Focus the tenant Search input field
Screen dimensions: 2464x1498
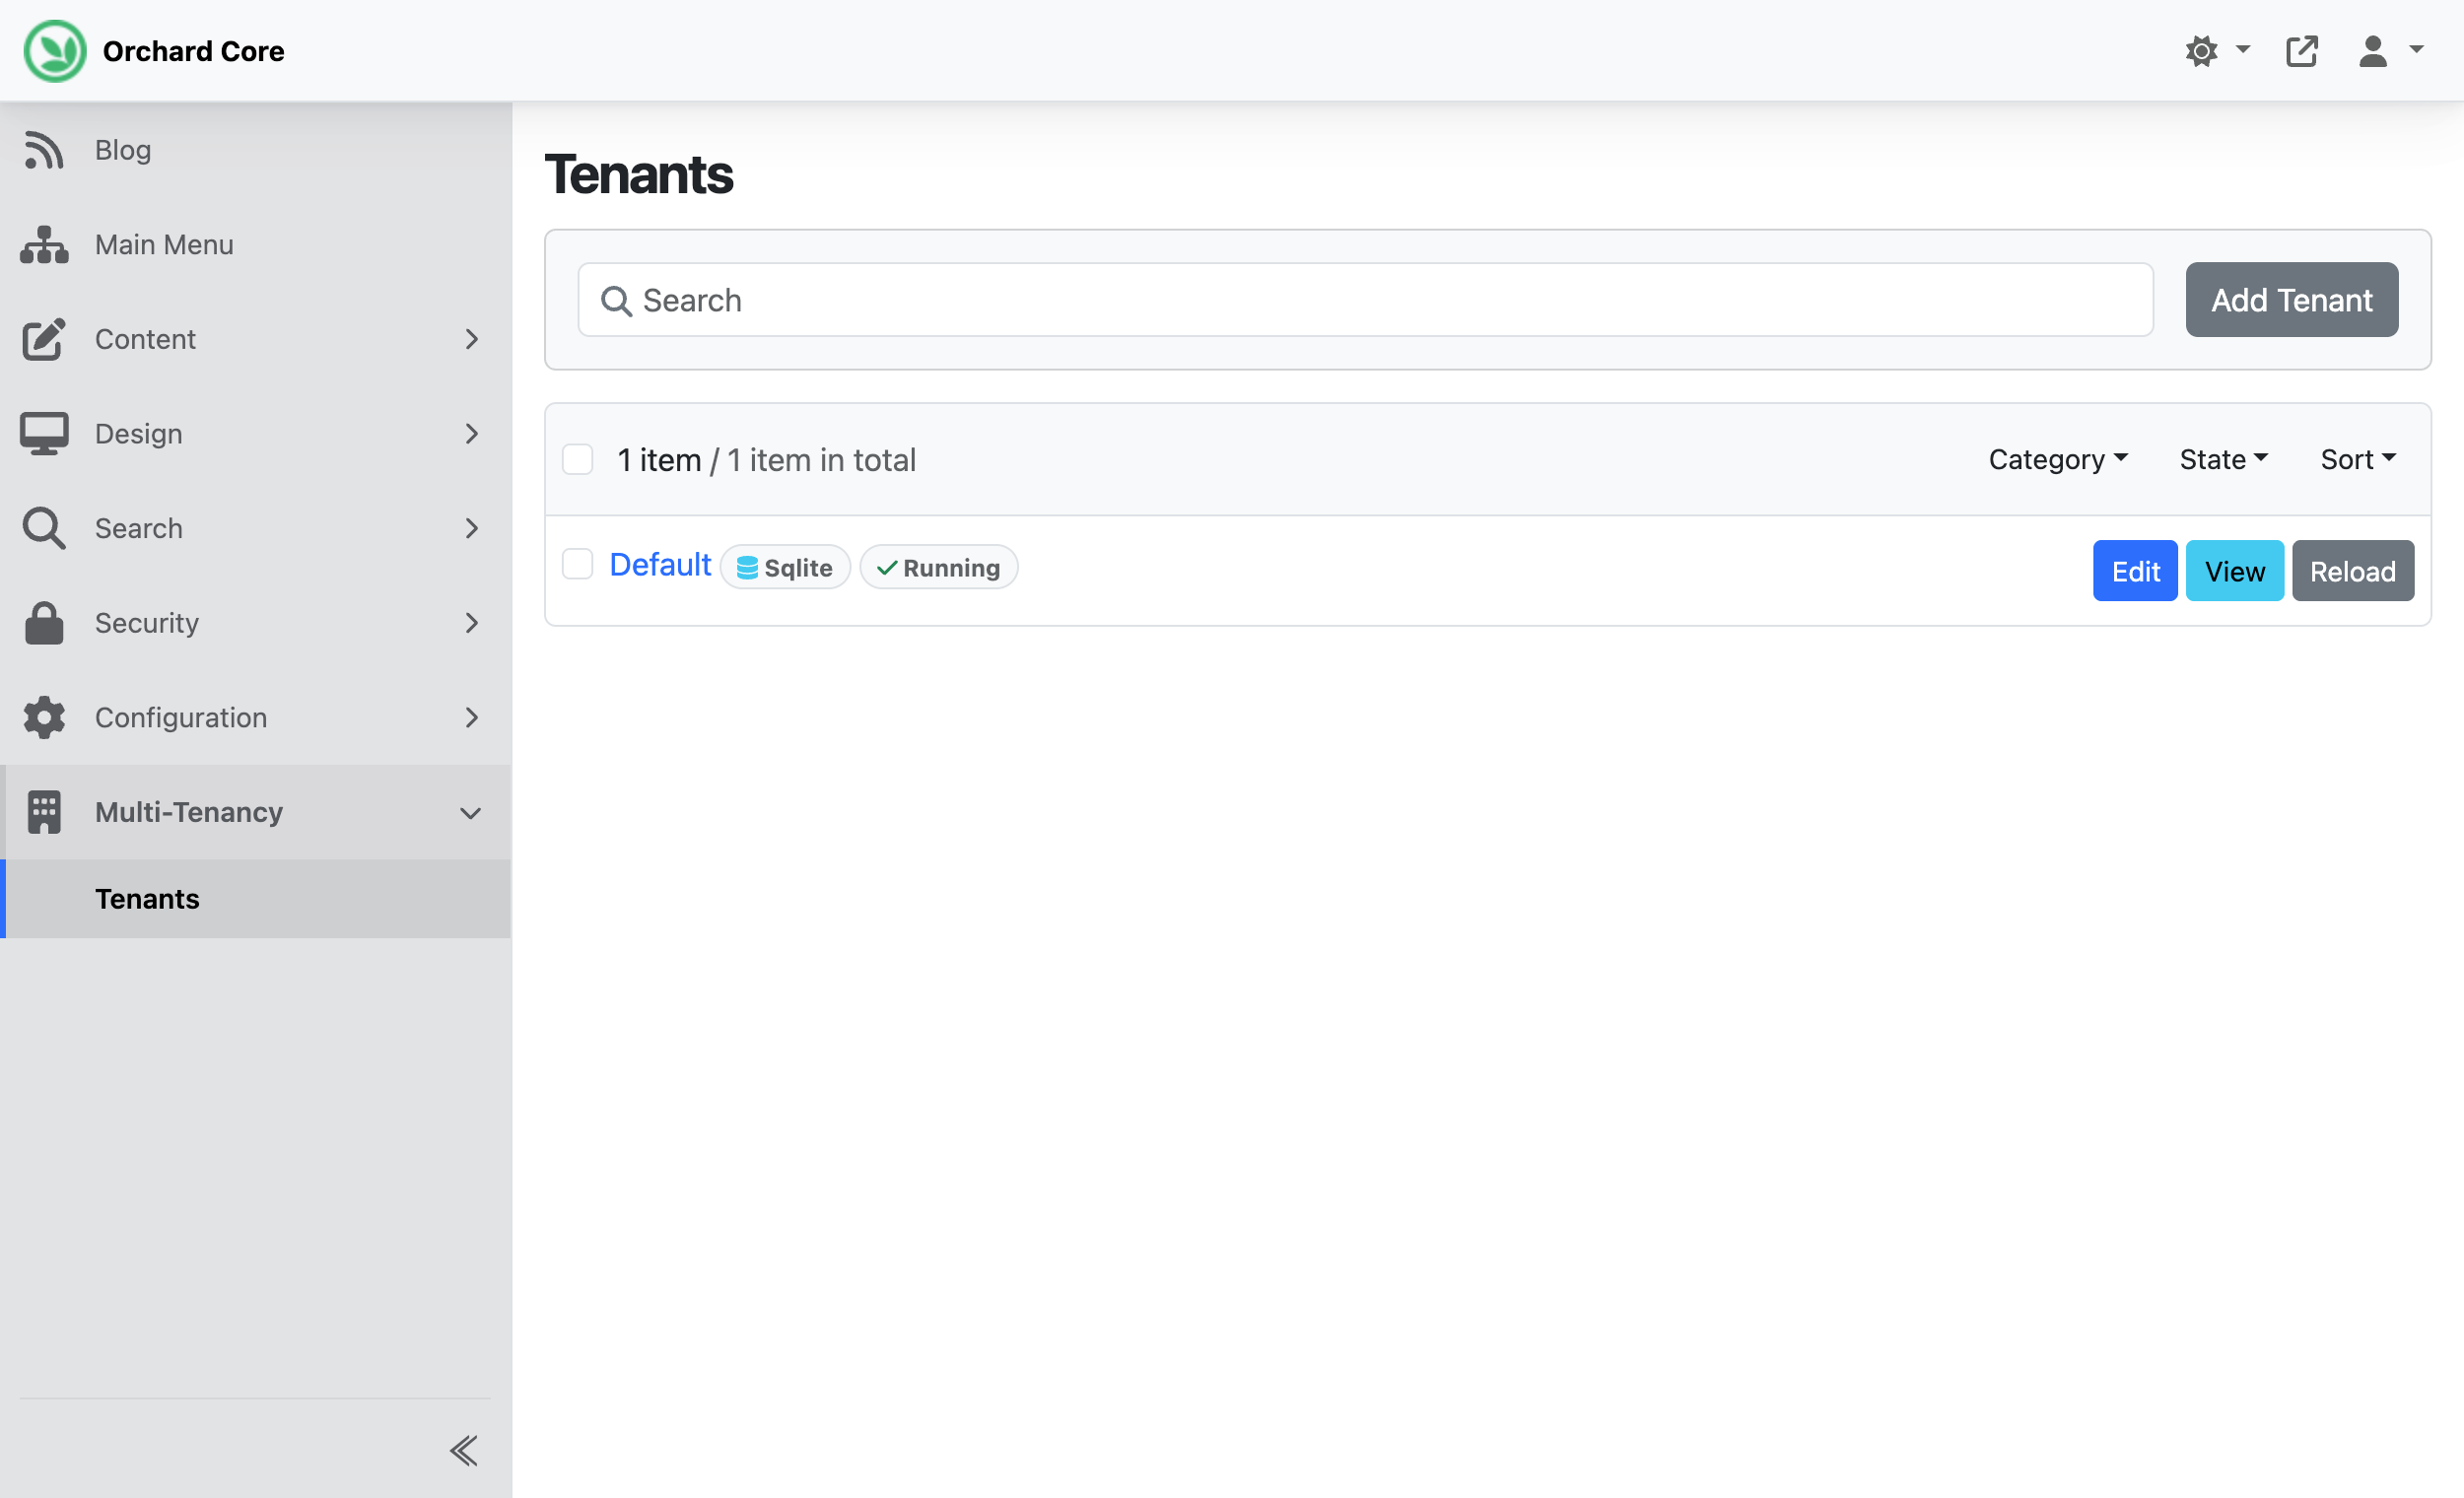click(x=1365, y=300)
